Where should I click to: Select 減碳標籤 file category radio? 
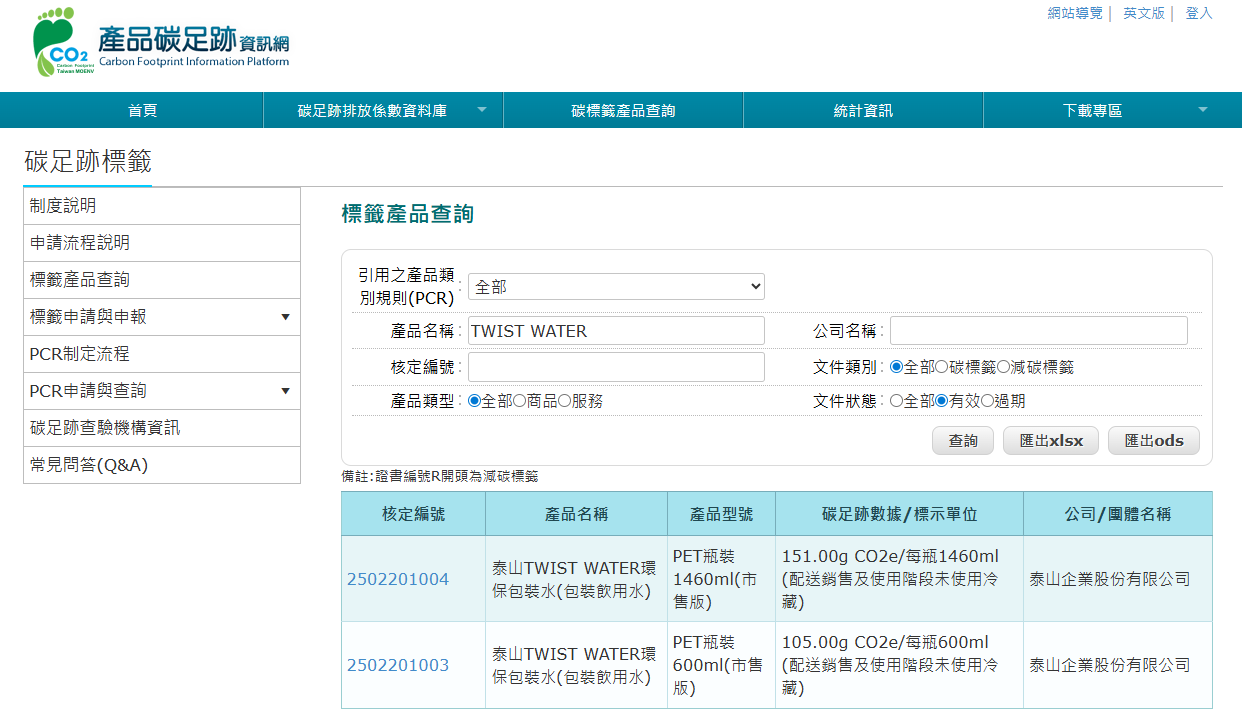tap(1003, 368)
